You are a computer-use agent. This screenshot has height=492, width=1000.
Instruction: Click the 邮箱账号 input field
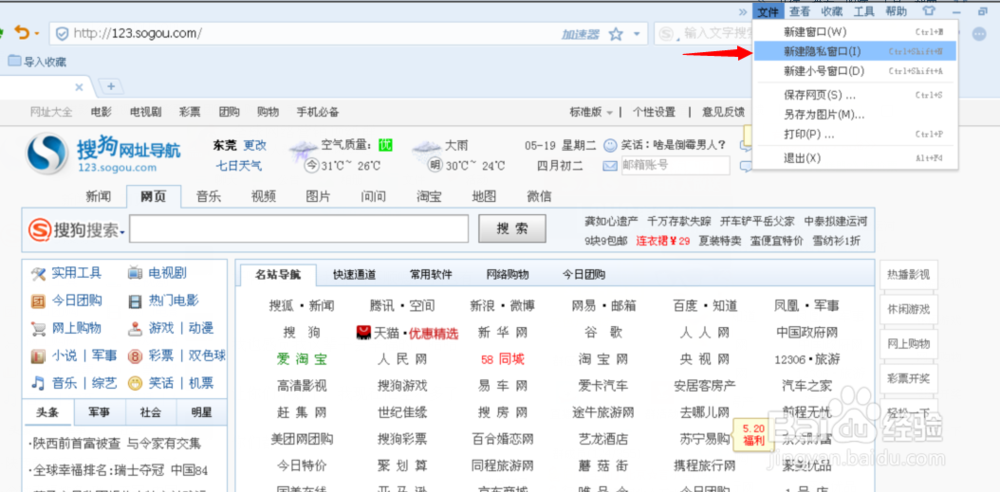click(x=675, y=166)
